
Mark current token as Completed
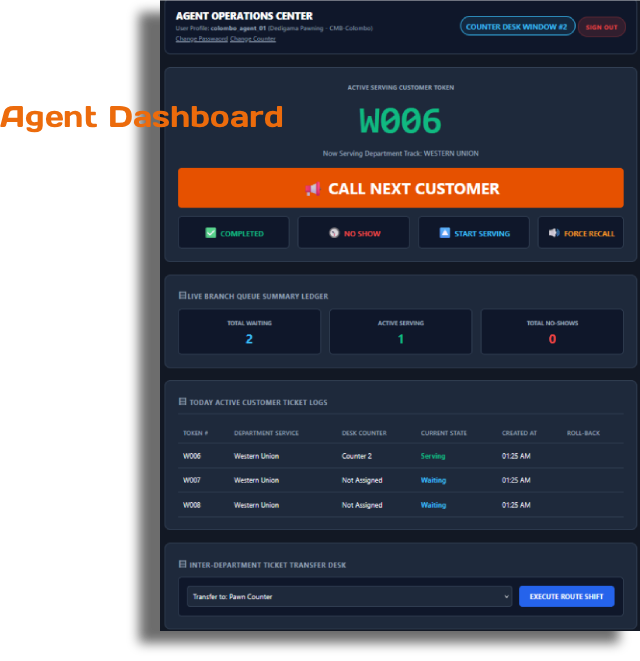click(x=234, y=233)
